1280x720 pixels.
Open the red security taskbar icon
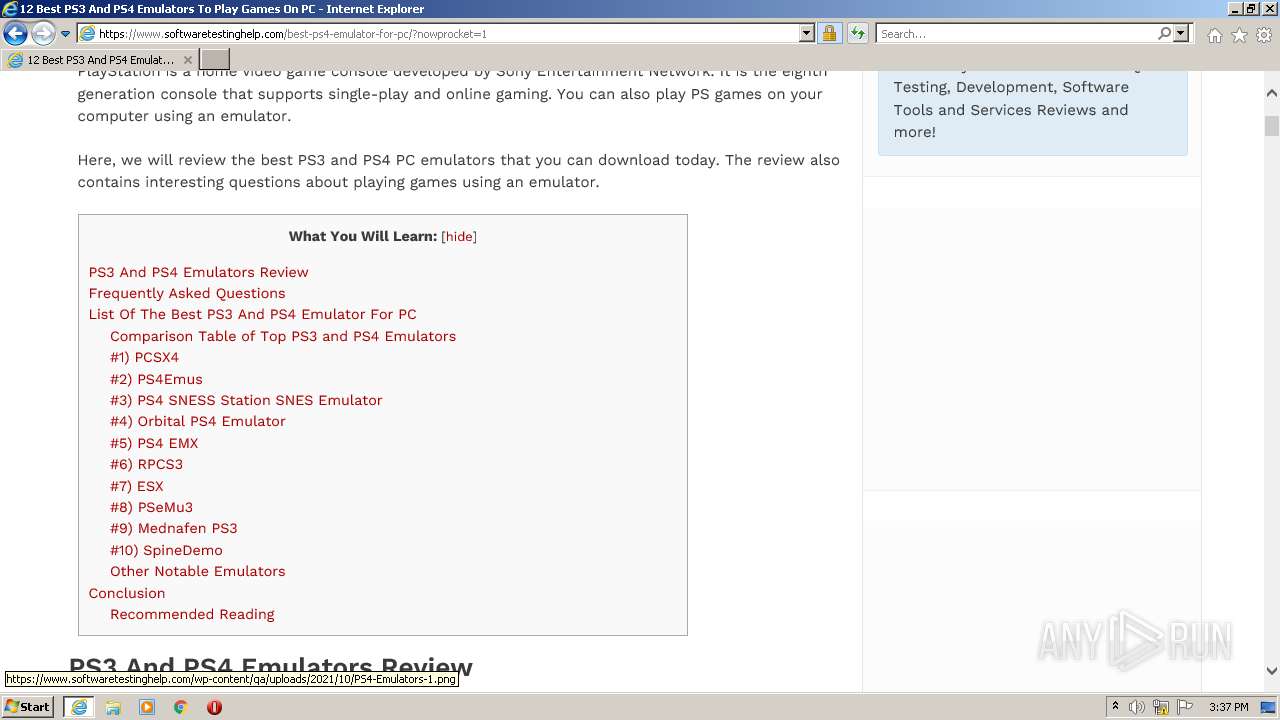[214, 707]
